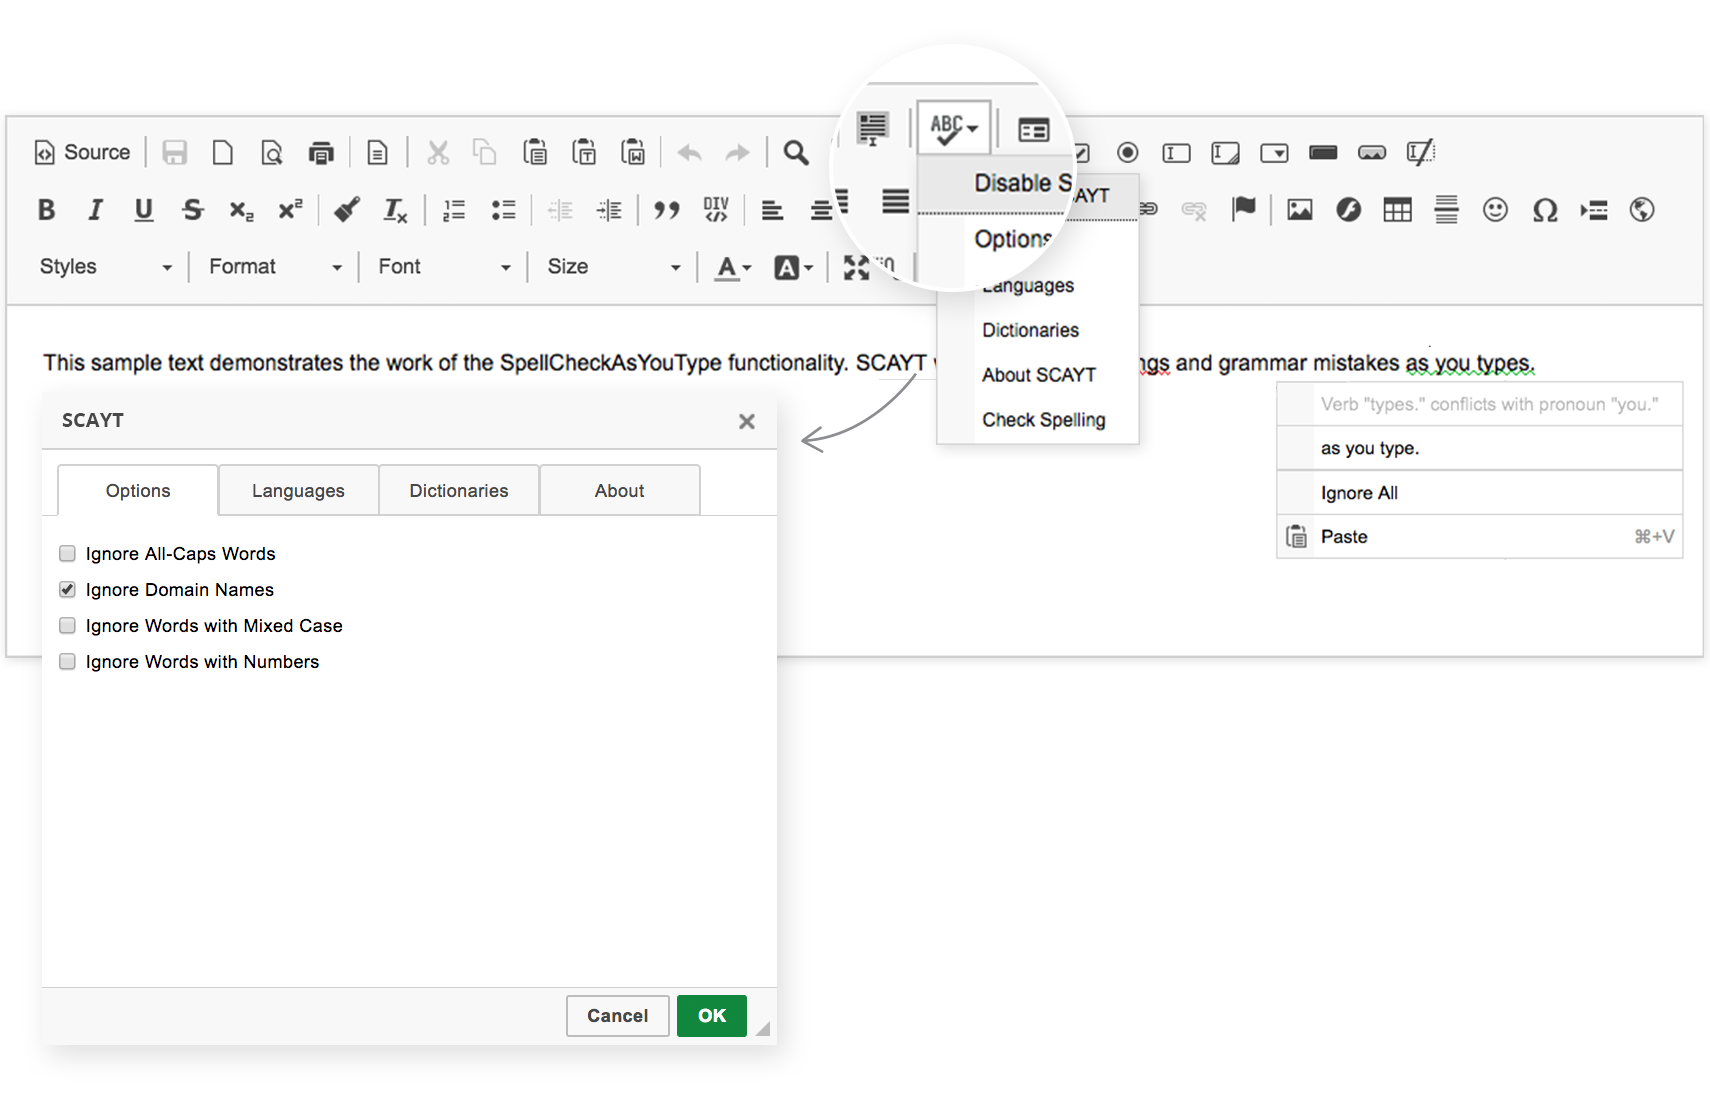Toggle Underline formatting

(x=144, y=210)
